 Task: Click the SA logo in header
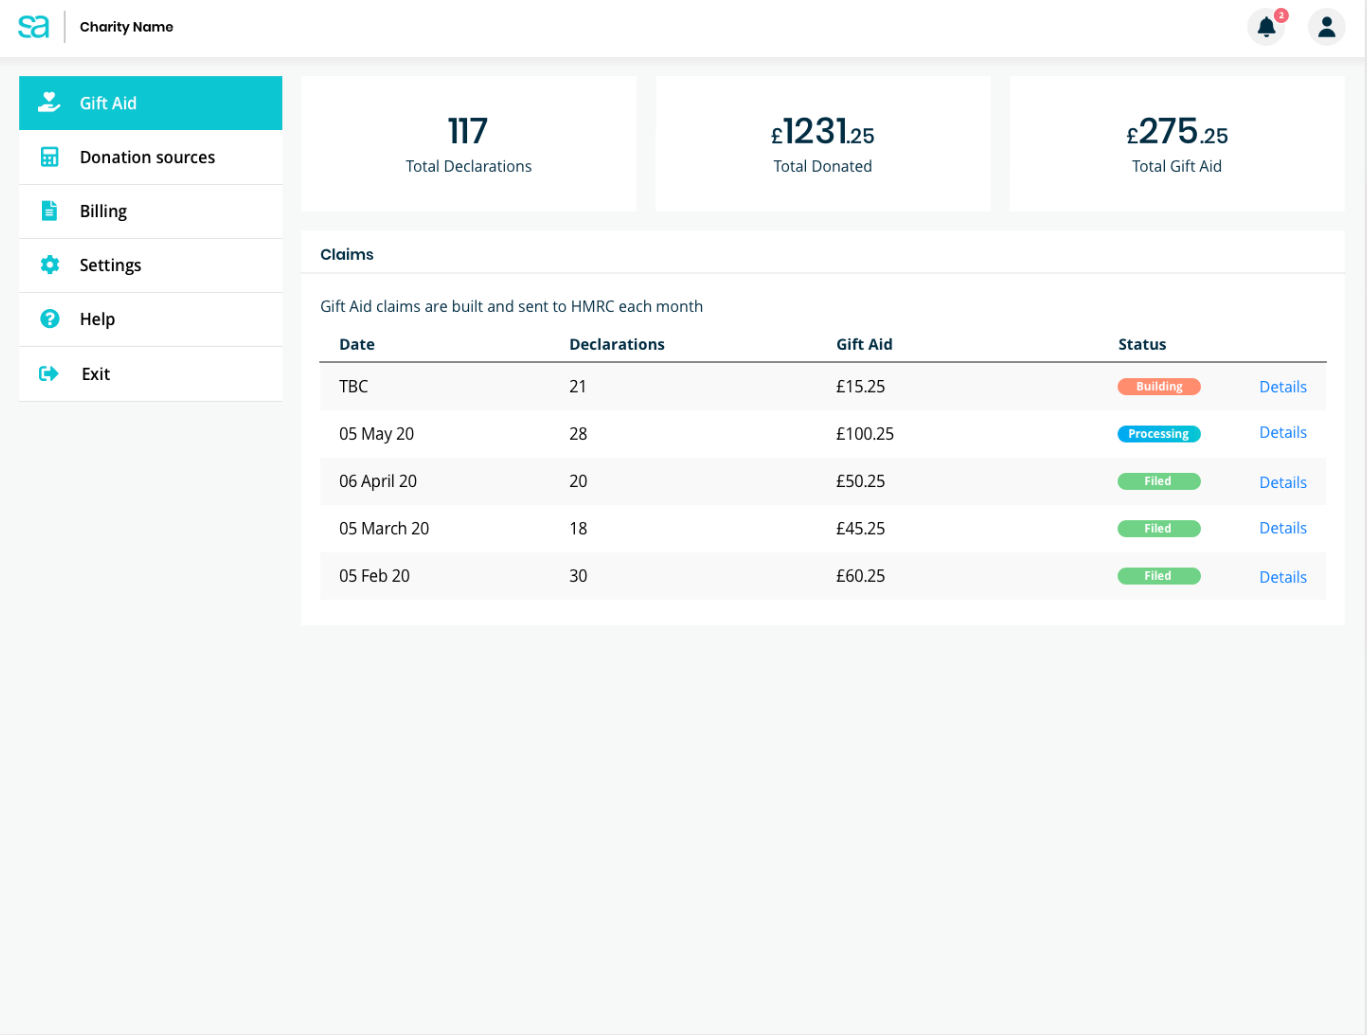pyautogui.click(x=33, y=27)
